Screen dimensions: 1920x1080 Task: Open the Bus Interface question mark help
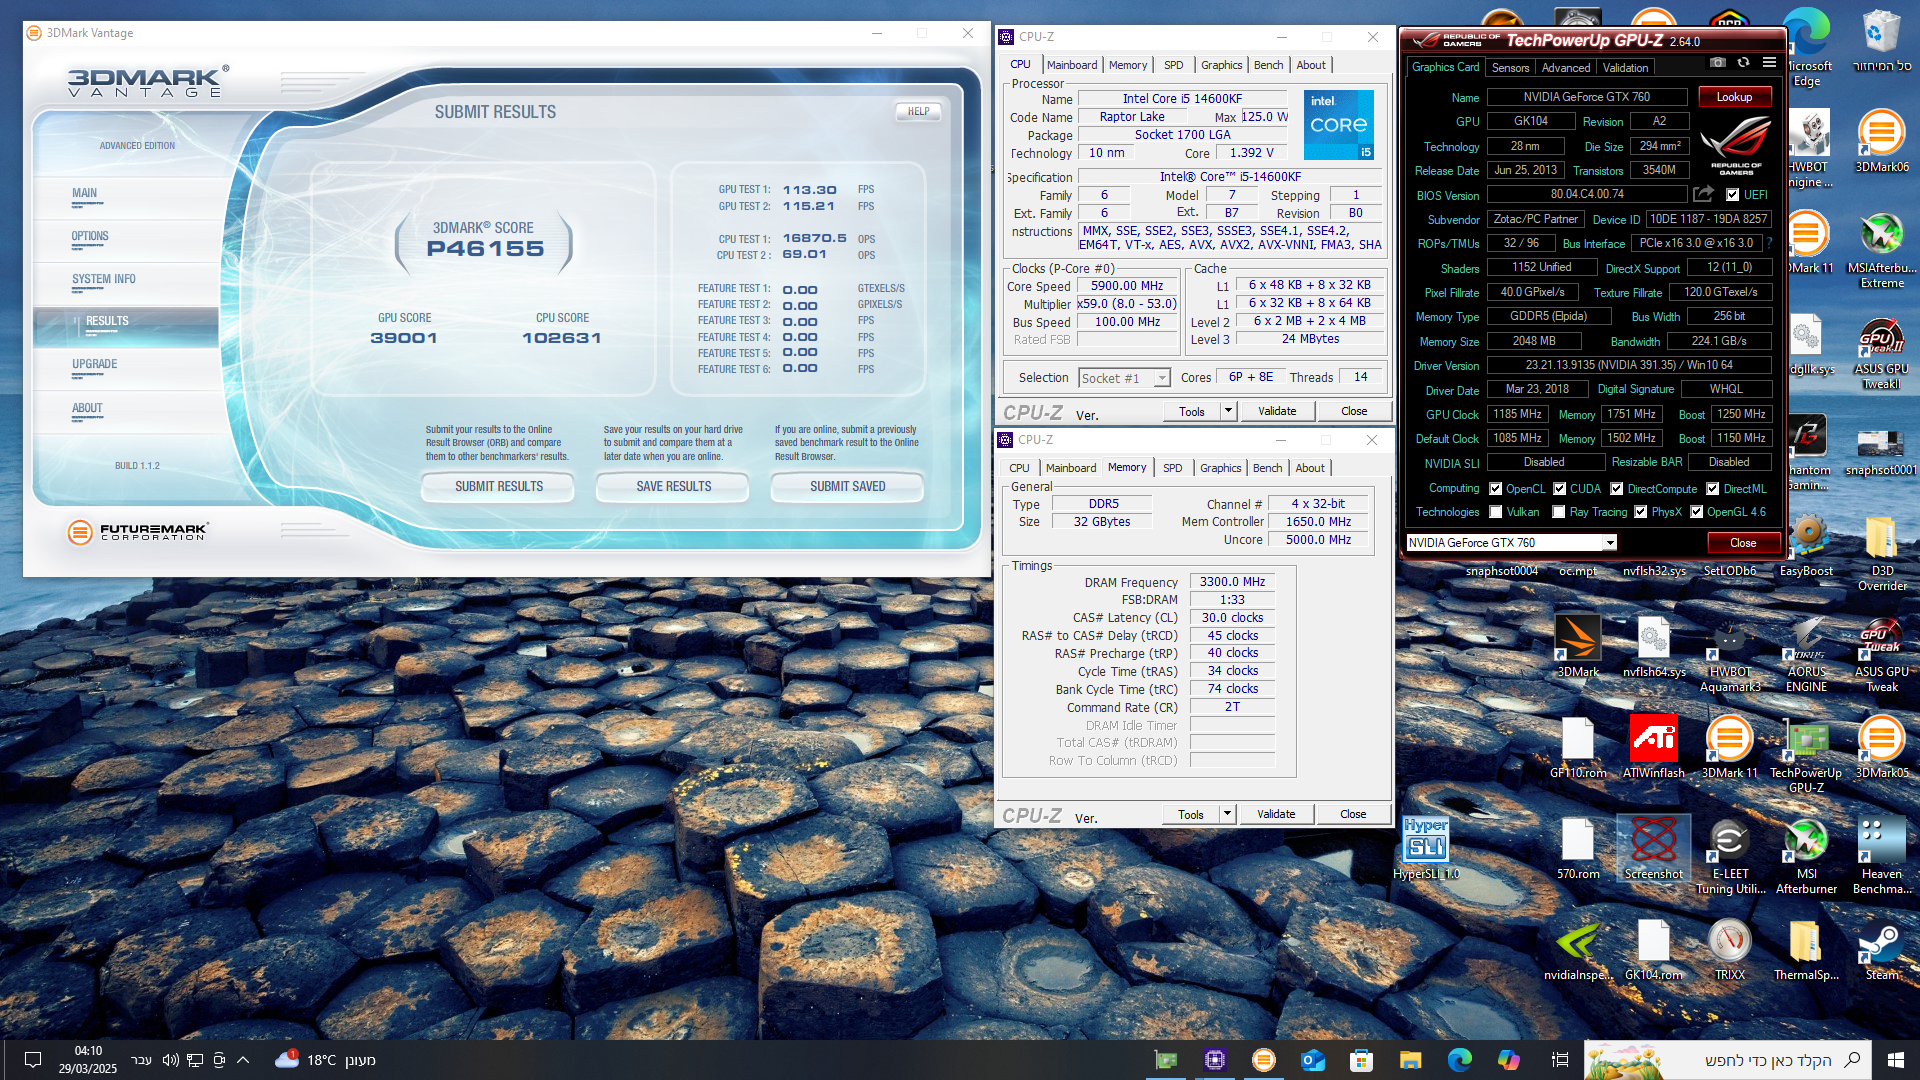pos(1768,243)
